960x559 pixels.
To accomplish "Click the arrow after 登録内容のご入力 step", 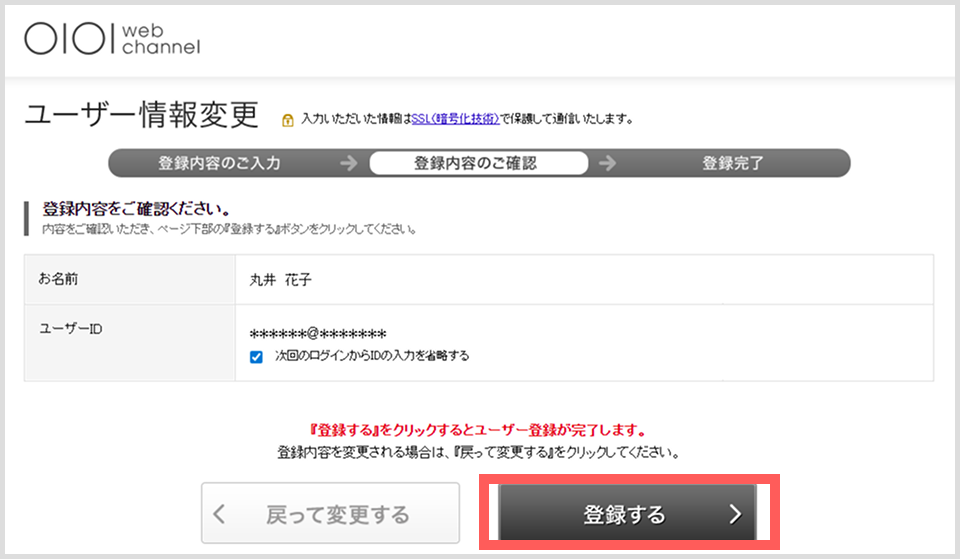I will (x=348, y=163).
